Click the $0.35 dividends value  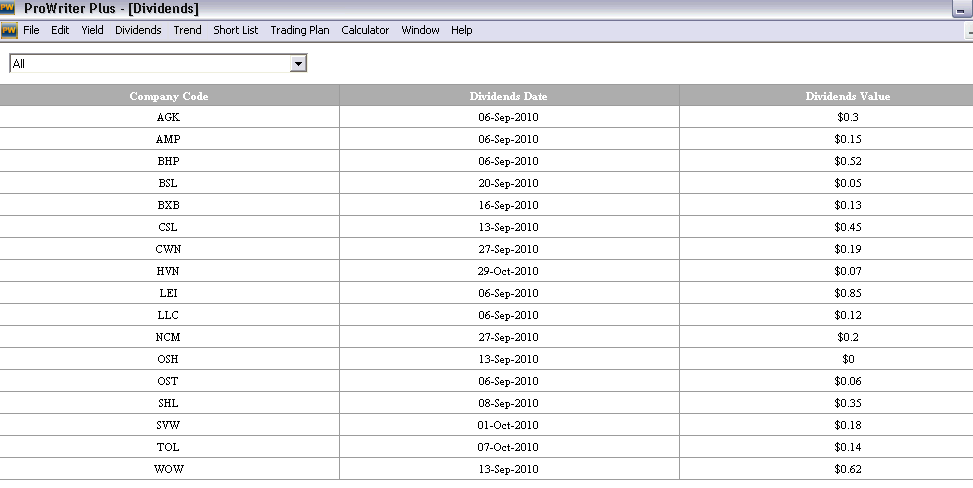pyautogui.click(x=848, y=404)
